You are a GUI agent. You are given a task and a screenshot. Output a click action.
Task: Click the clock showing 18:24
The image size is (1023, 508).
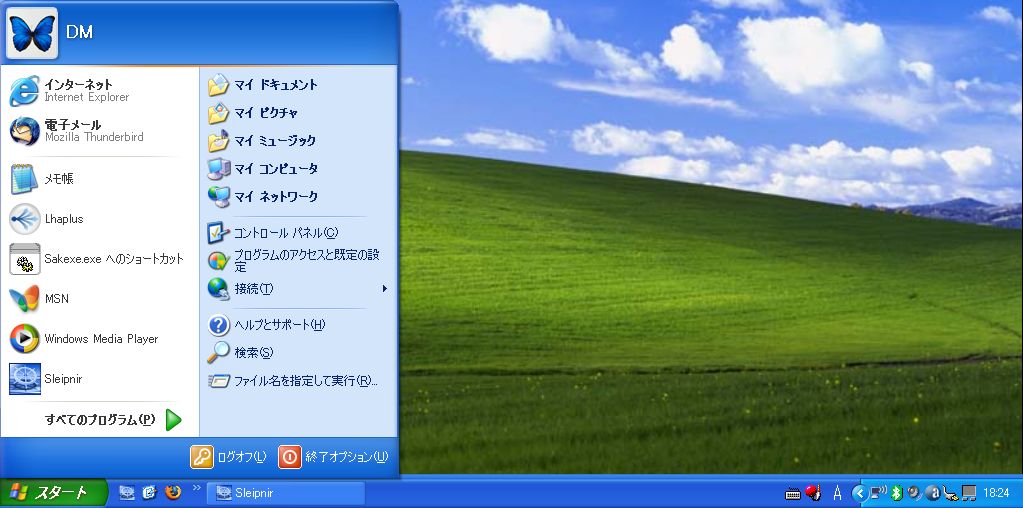click(x=996, y=493)
